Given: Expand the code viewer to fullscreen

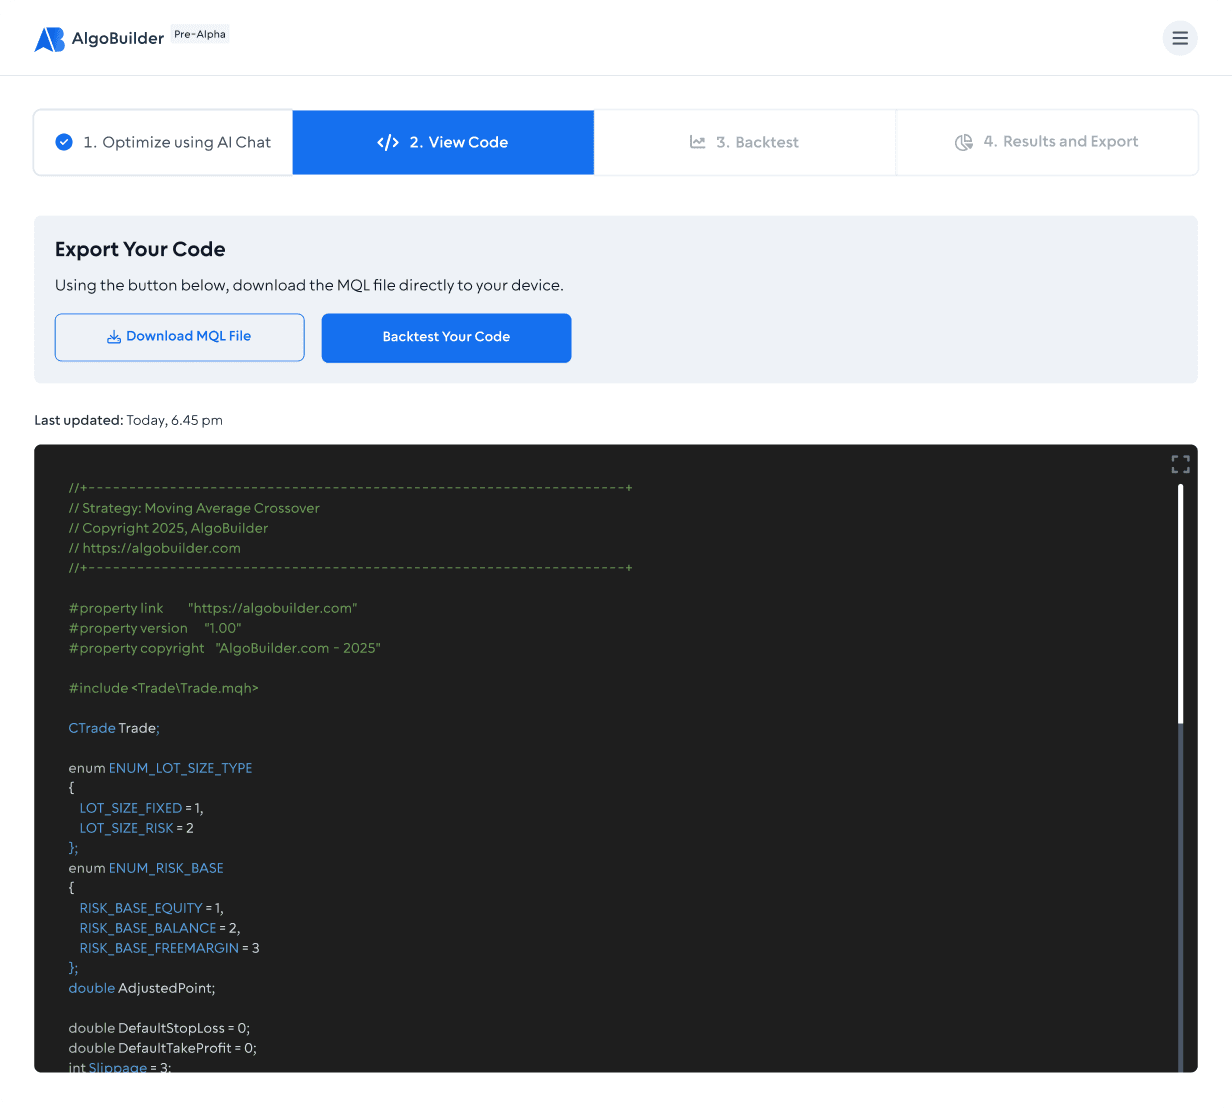Looking at the screenshot, I should pos(1180,464).
